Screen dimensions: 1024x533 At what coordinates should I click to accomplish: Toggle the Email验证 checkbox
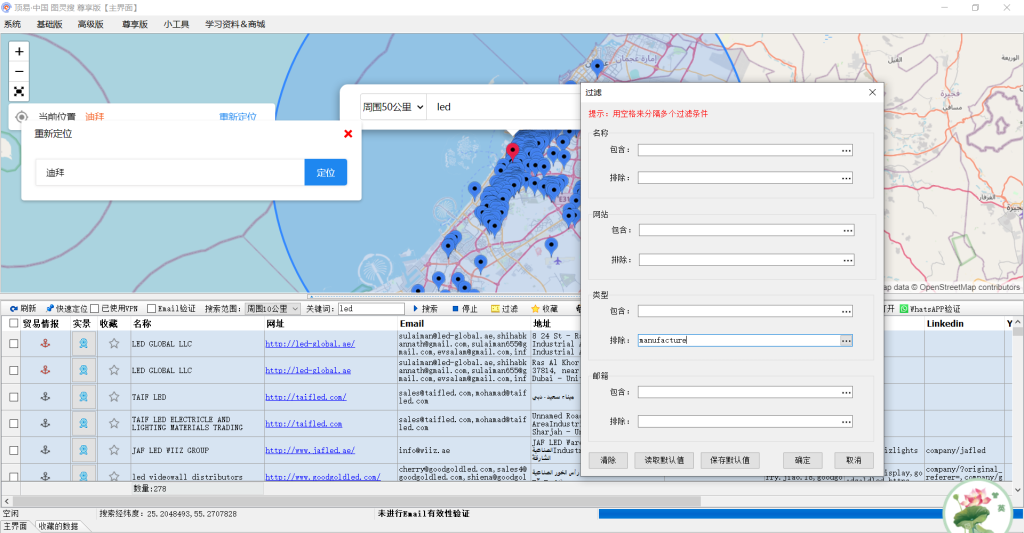coord(152,309)
